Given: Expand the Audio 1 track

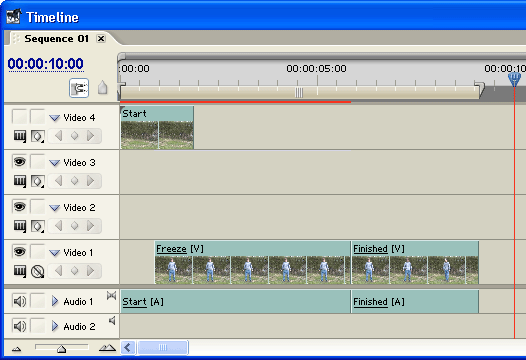Looking at the screenshot, I should (55, 301).
